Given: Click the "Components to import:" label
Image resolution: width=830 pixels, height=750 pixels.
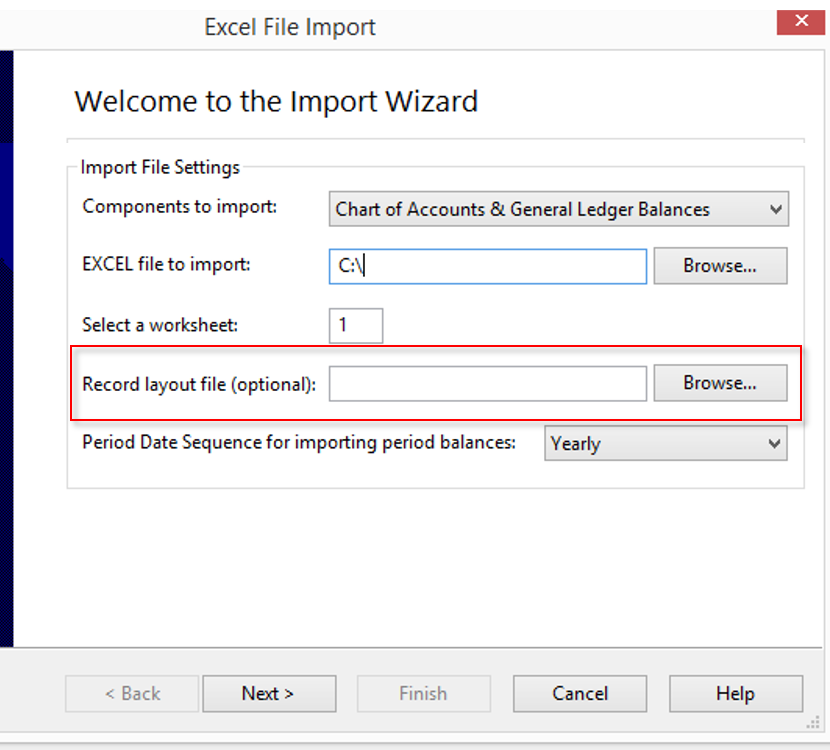Looking at the screenshot, I should pyautogui.click(x=179, y=207).
